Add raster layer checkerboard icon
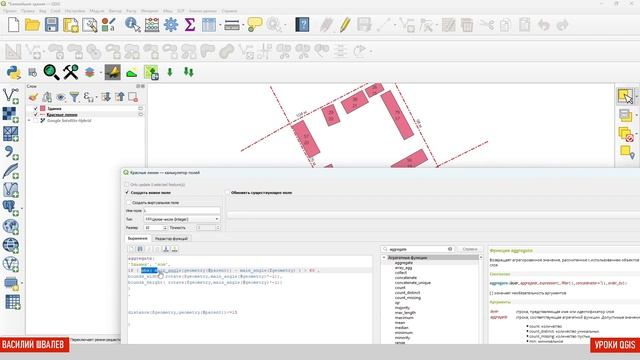This screenshot has width=640, height=360. (x=11, y=115)
